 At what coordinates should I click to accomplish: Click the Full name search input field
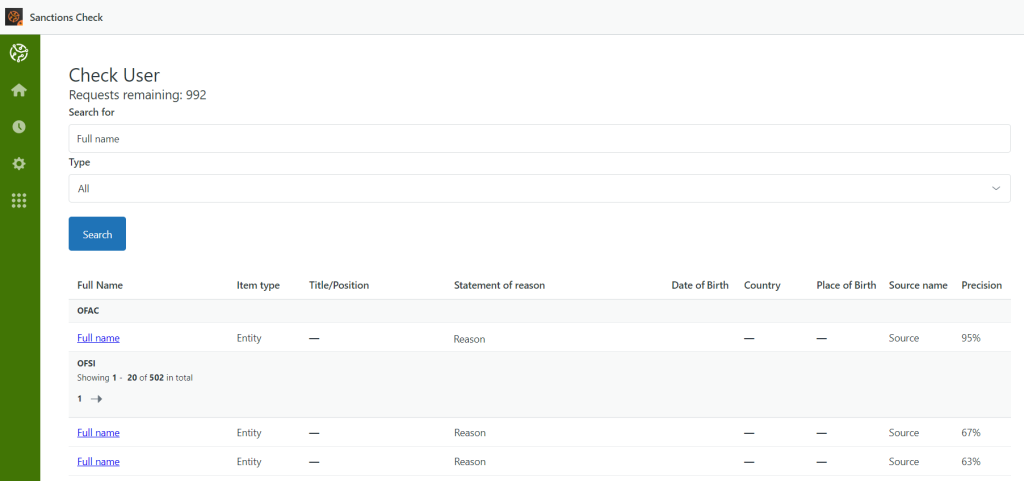point(539,139)
